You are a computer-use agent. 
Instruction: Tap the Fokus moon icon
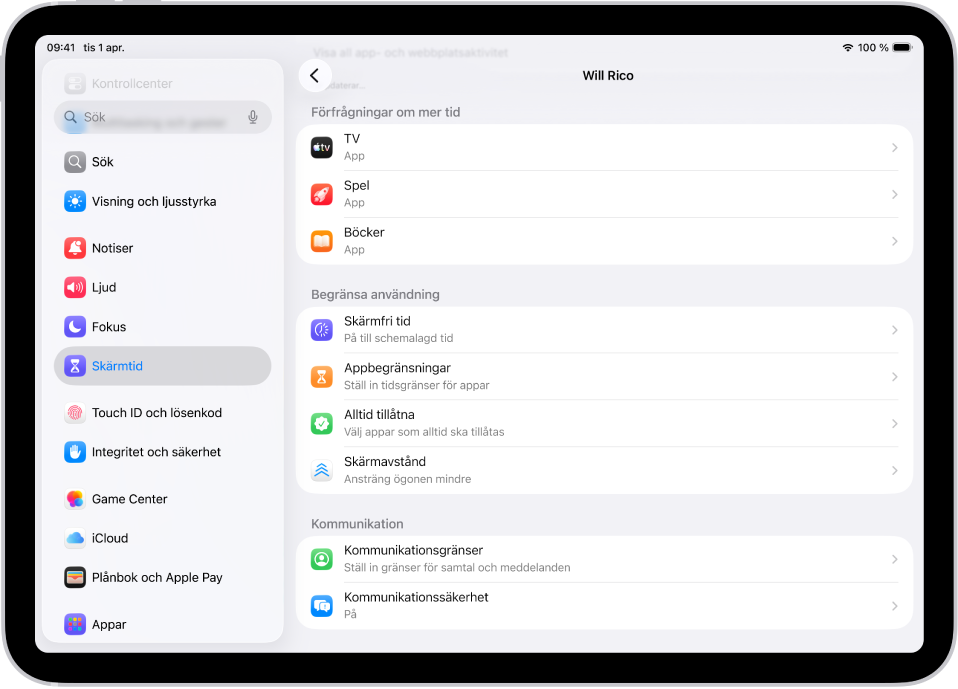coord(75,327)
